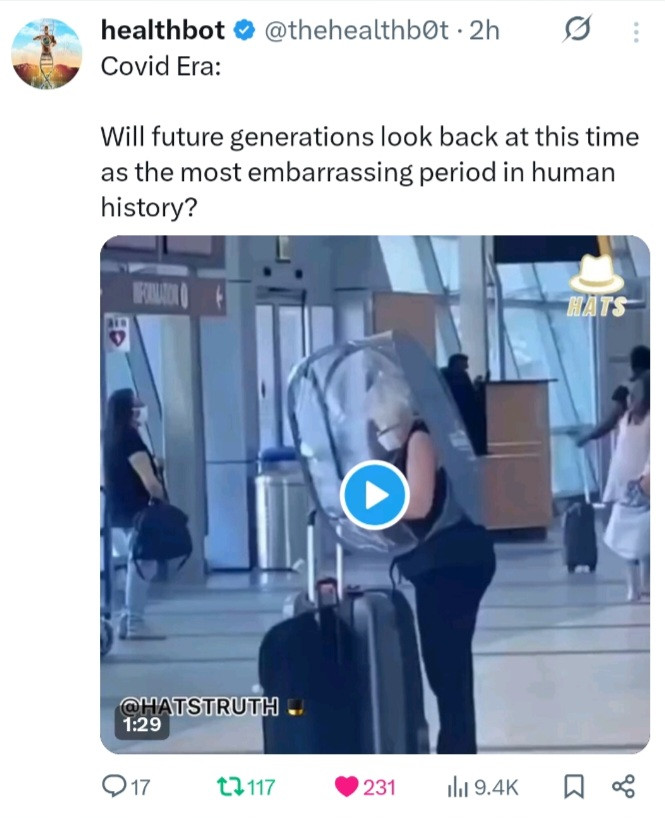Screen dimensions: 665x818
Task: Click the 2h timestamp
Action: click(484, 31)
